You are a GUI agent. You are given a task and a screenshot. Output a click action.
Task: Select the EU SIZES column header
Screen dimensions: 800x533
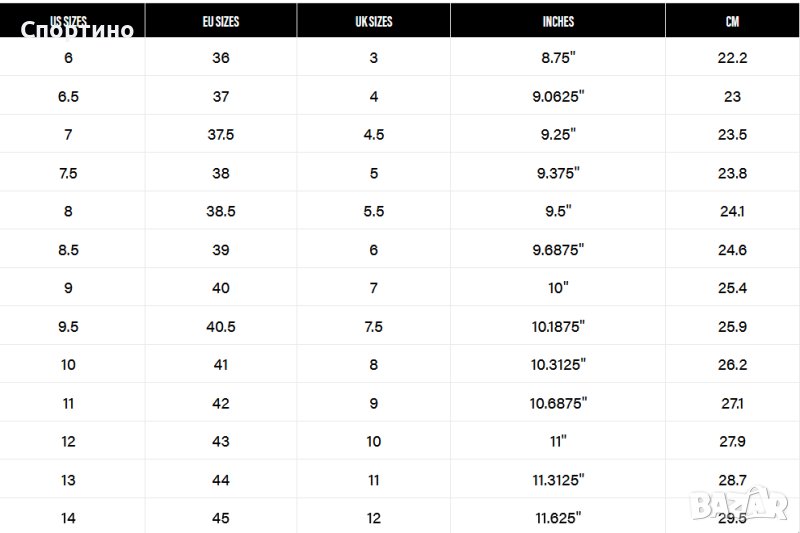click(x=220, y=22)
